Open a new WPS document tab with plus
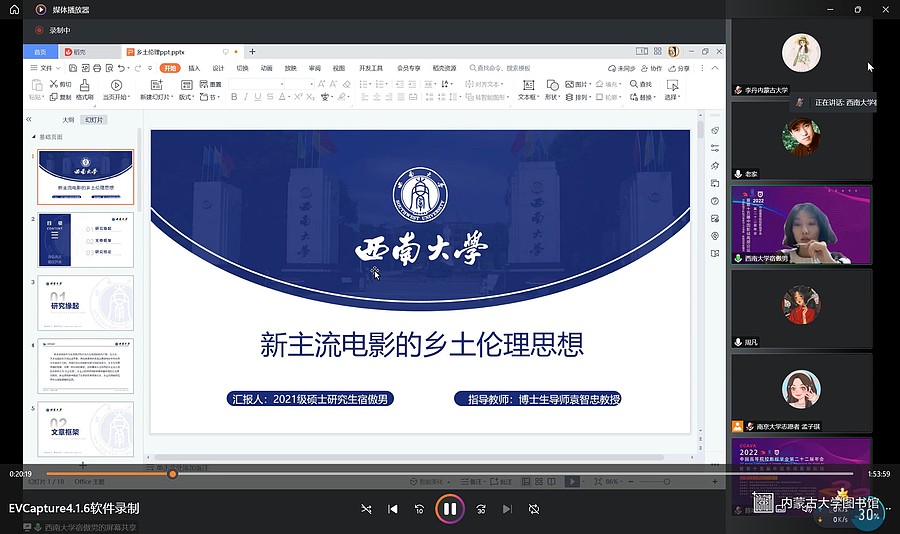Image resolution: width=900 pixels, height=534 pixels. point(252,52)
